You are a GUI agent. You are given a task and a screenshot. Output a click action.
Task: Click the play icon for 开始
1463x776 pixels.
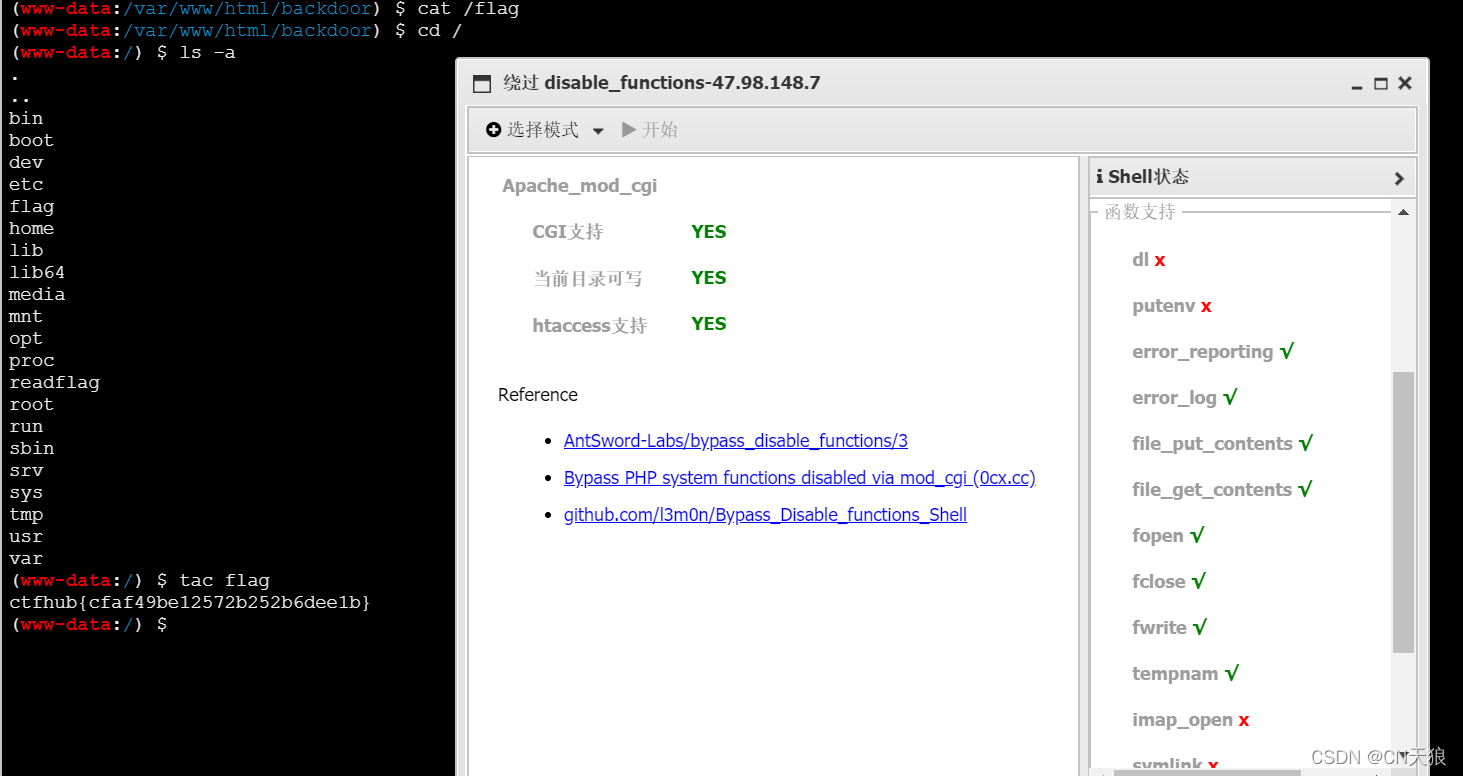pos(629,130)
